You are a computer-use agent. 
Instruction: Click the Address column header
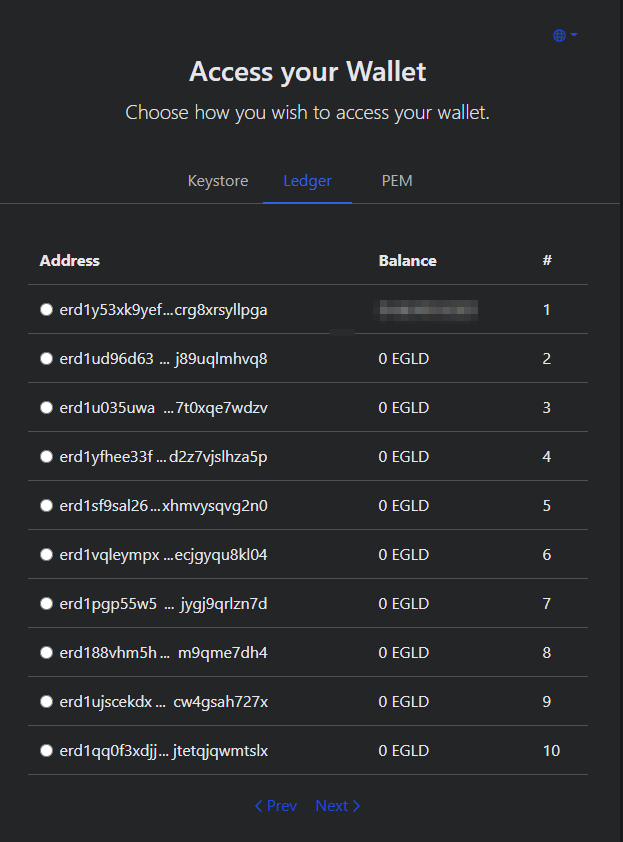click(x=69, y=260)
